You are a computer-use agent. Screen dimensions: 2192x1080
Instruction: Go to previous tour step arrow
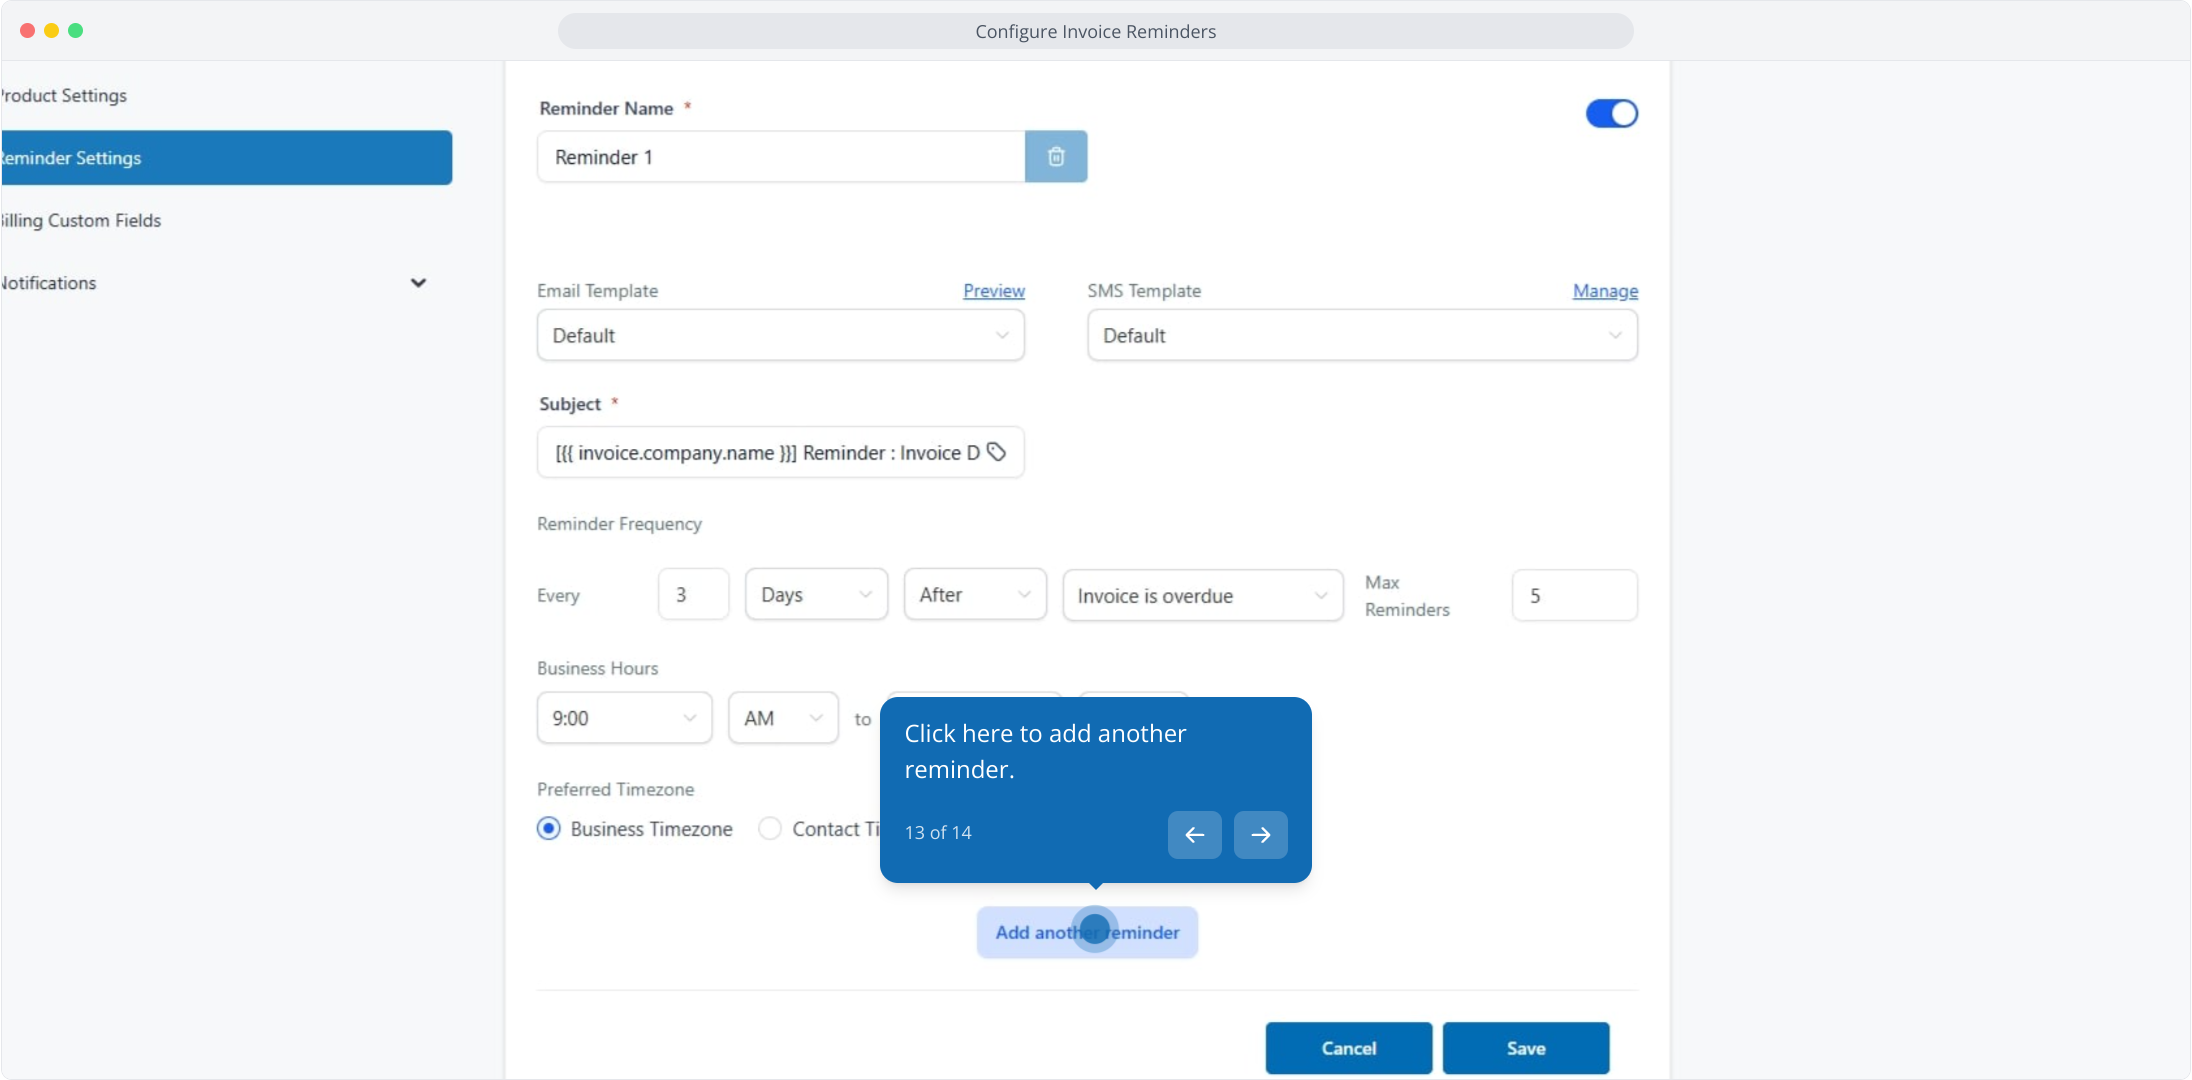tap(1194, 835)
